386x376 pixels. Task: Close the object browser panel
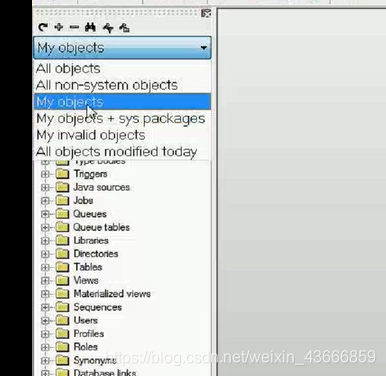[x=206, y=13]
